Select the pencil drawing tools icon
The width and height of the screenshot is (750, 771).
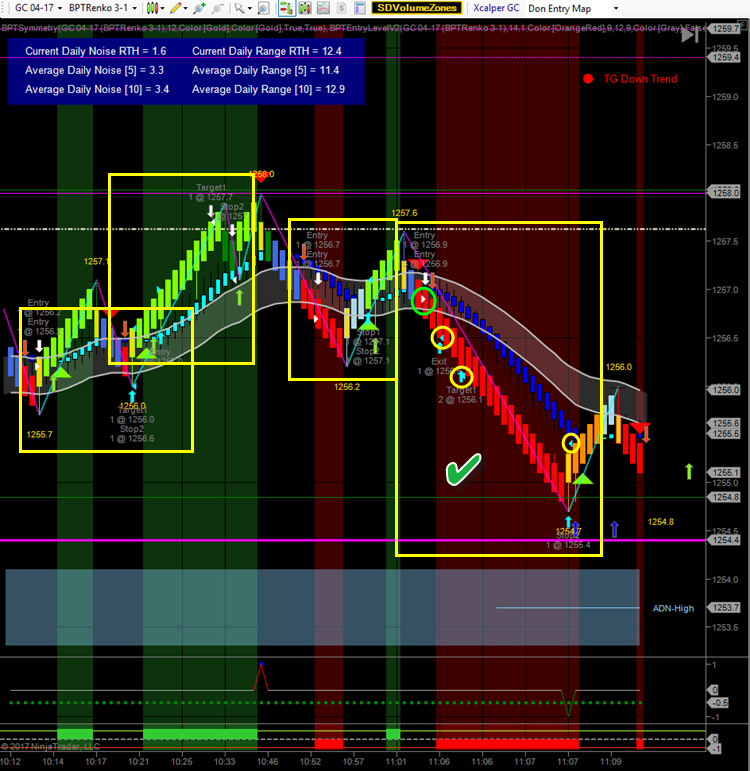175,8
